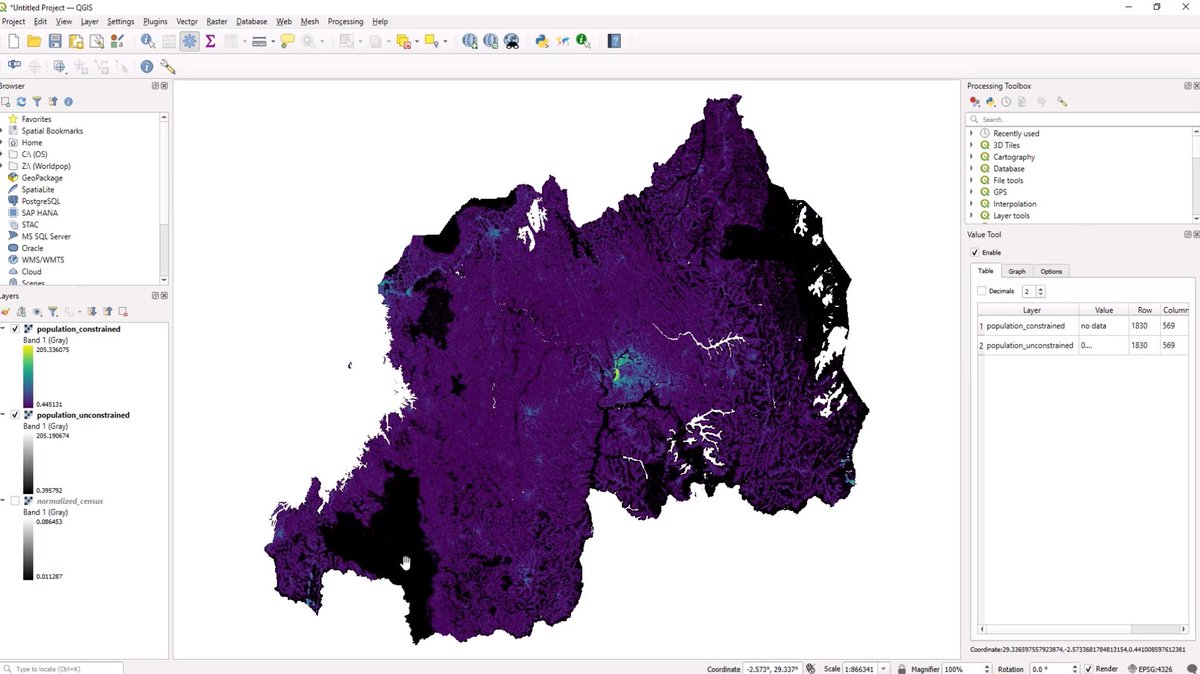Click the Type to locate search box
Image resolution: width=1200 pixels, height=674 pixels.
click(62, 668)
